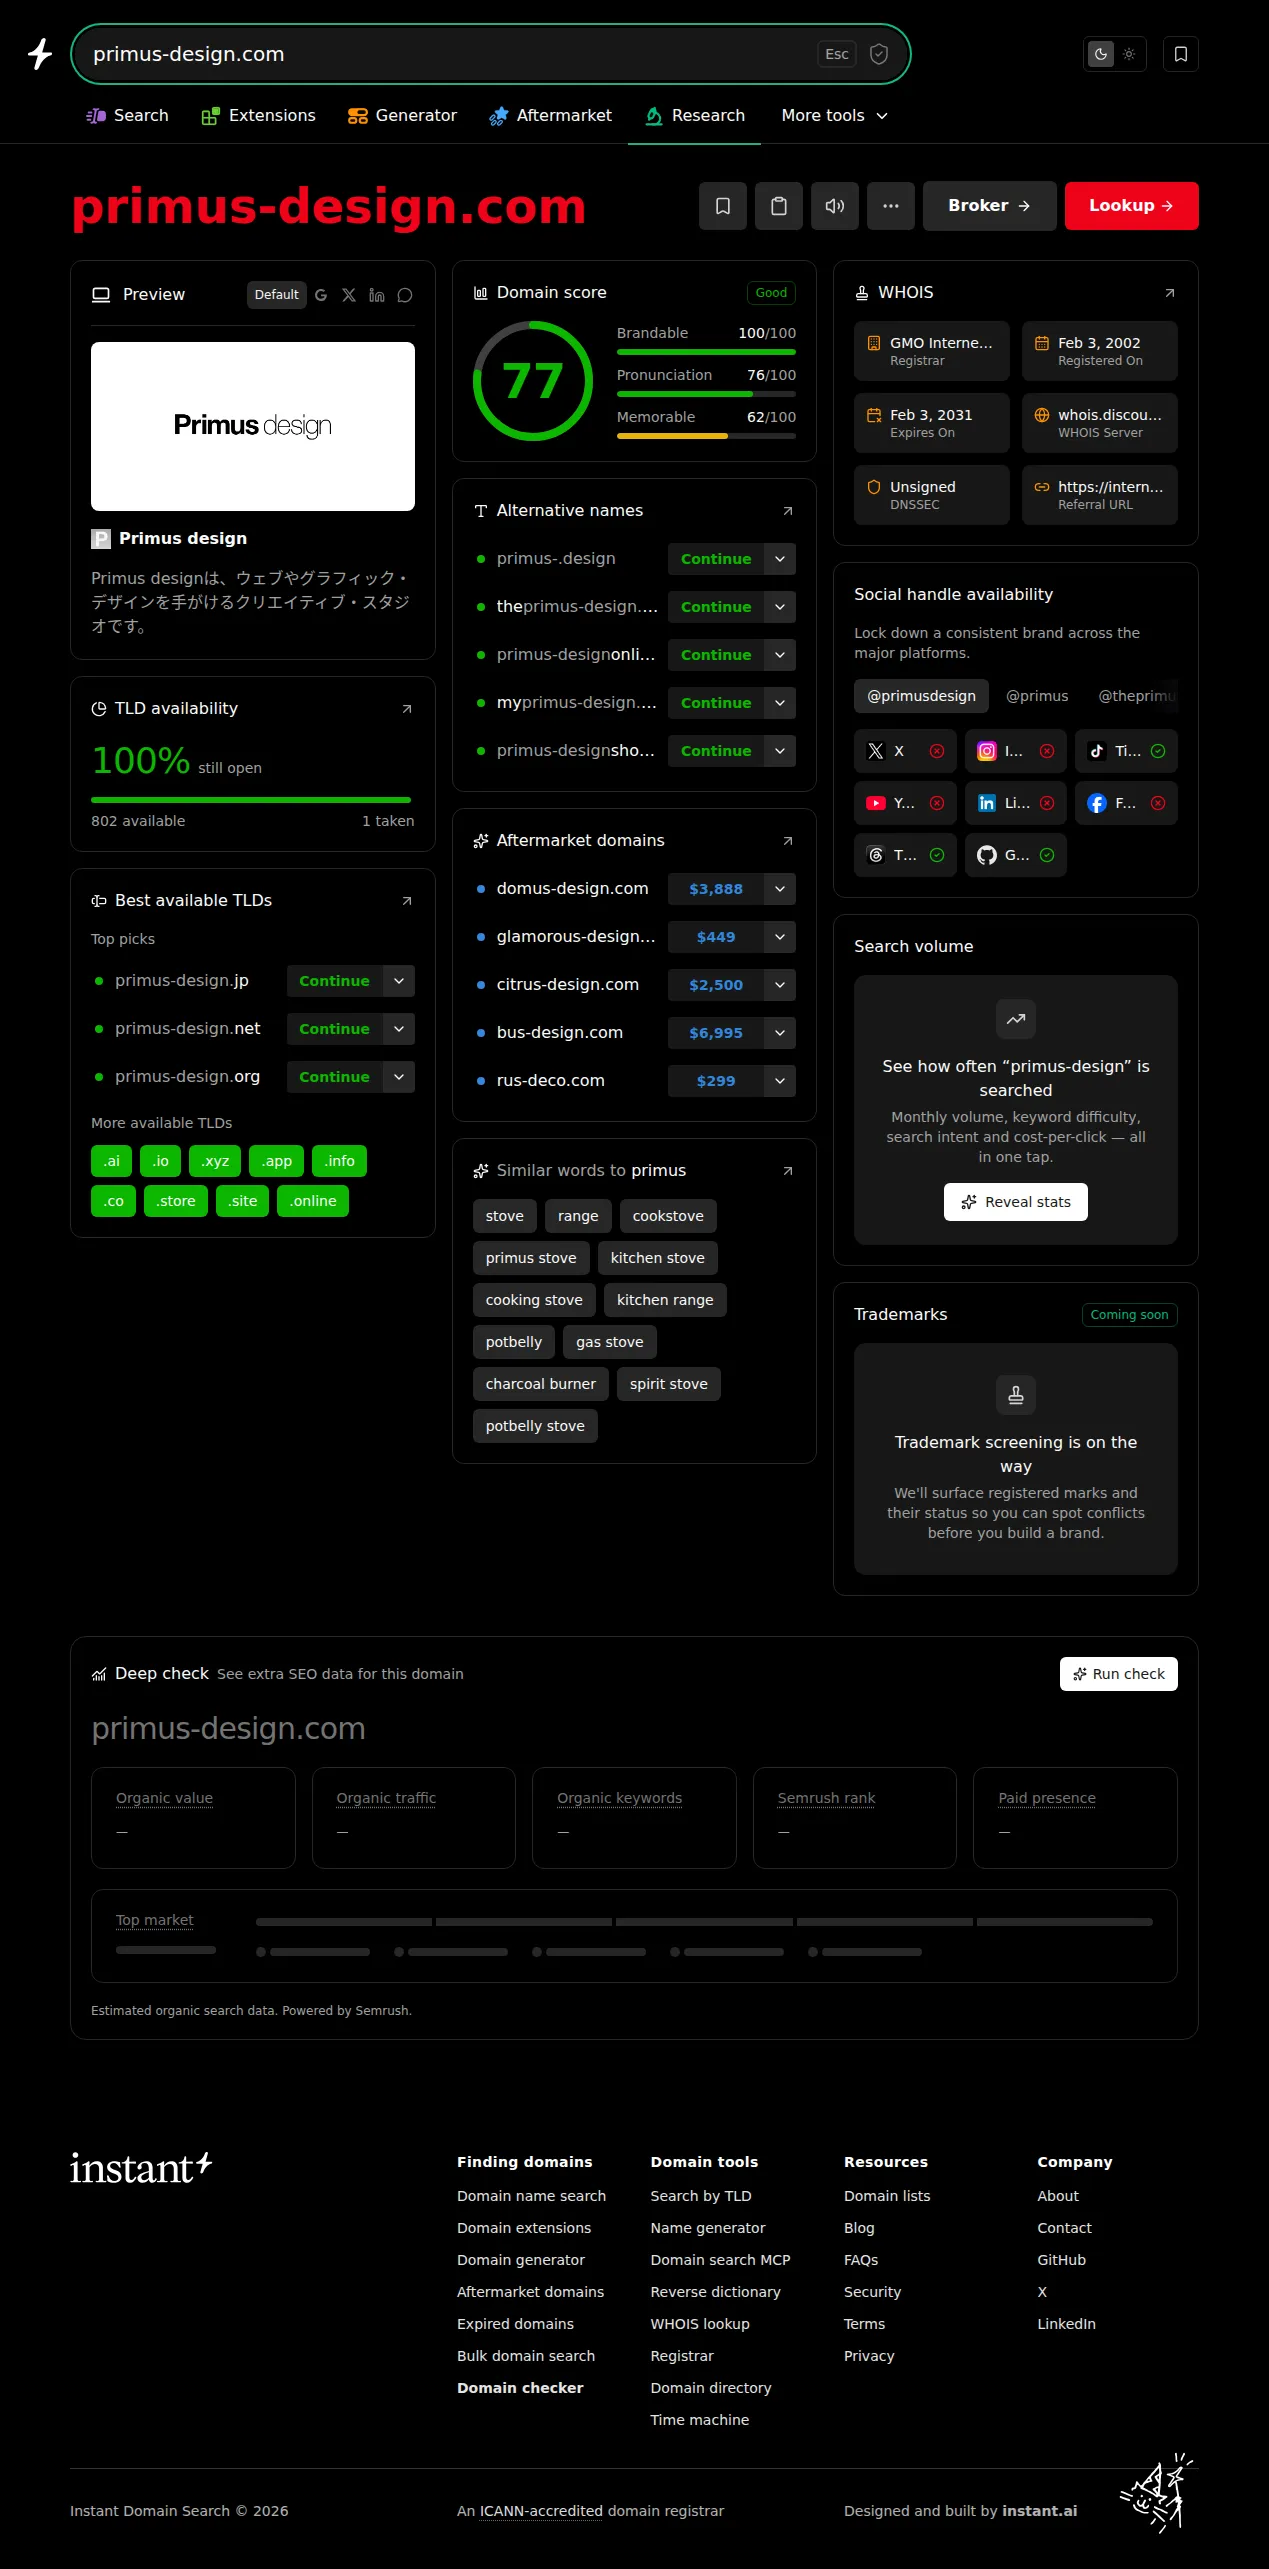Check the LinkedIn social handle tile
The image size is (1269, 2569).
click(x=1016, y=803)
